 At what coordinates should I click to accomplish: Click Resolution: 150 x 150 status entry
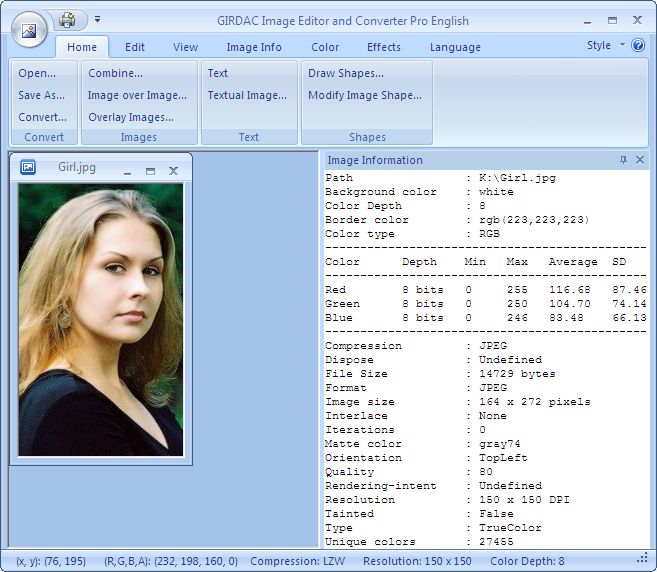click(x=417, y=561)
